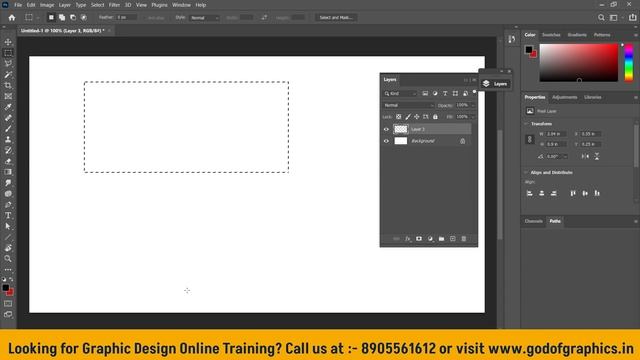Select the Eraser tool

click(8, 161)
